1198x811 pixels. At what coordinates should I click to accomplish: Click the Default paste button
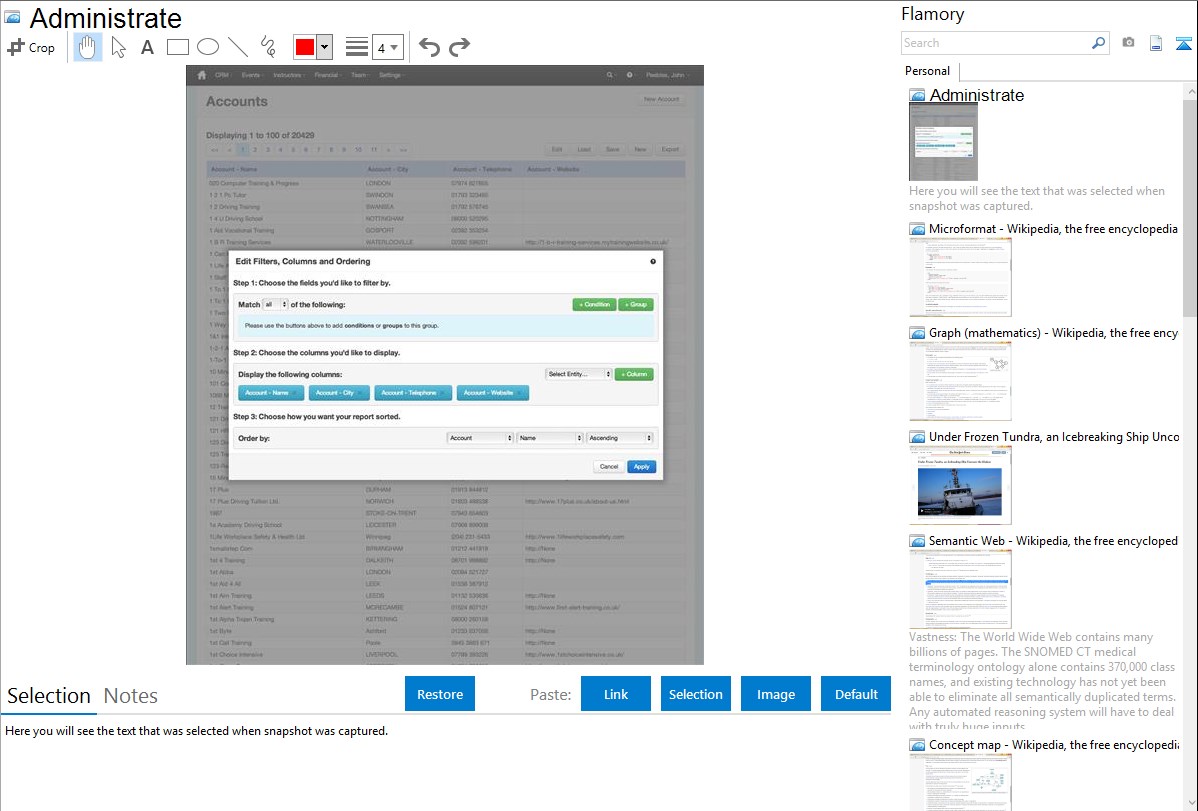pos(856,694)
